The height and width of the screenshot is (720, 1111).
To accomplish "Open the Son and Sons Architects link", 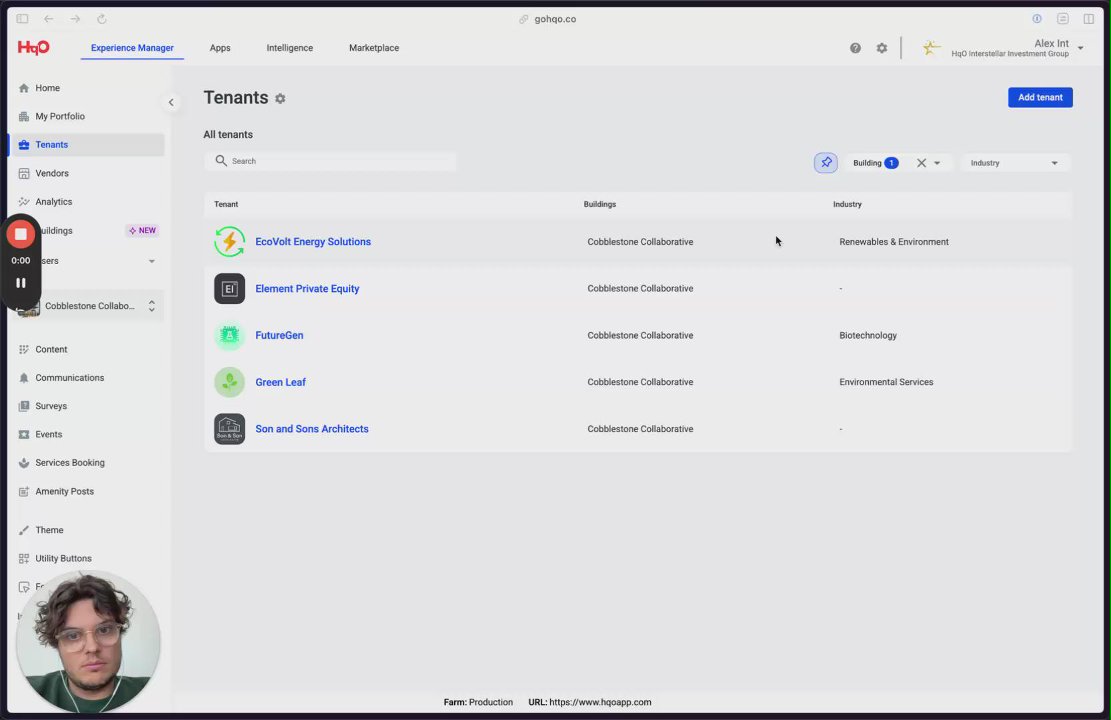I will pyautogui.click(x=312, y=429).
